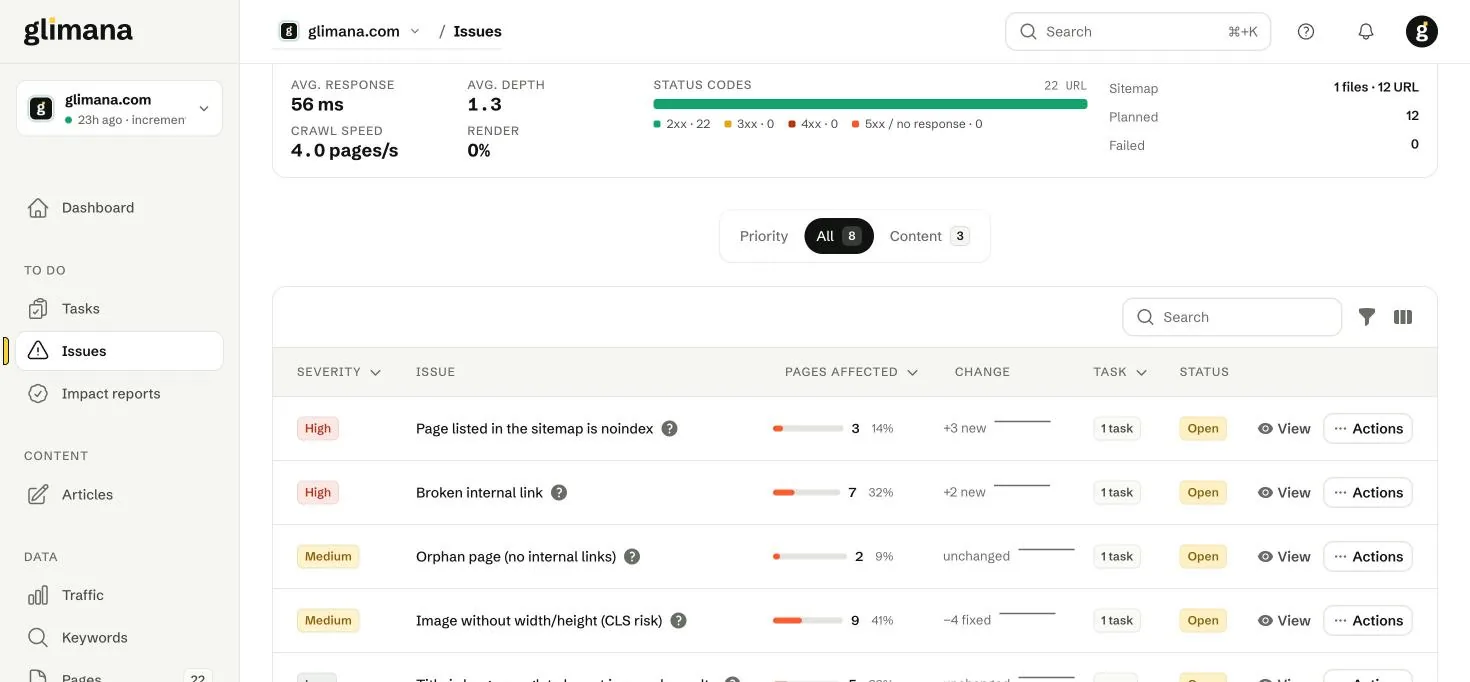The height and width of the screenshot is (682, 1470).
Task: Expand the glimana.com project switcher in sidebar
Action: 119,108
